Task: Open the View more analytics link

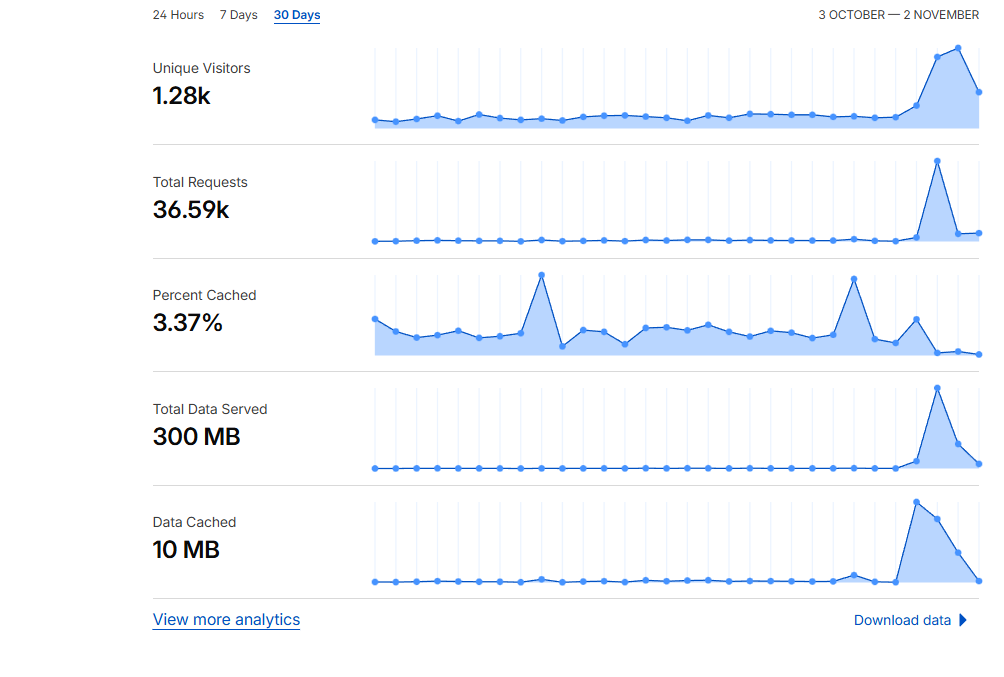Action: (x=226, y=620)
